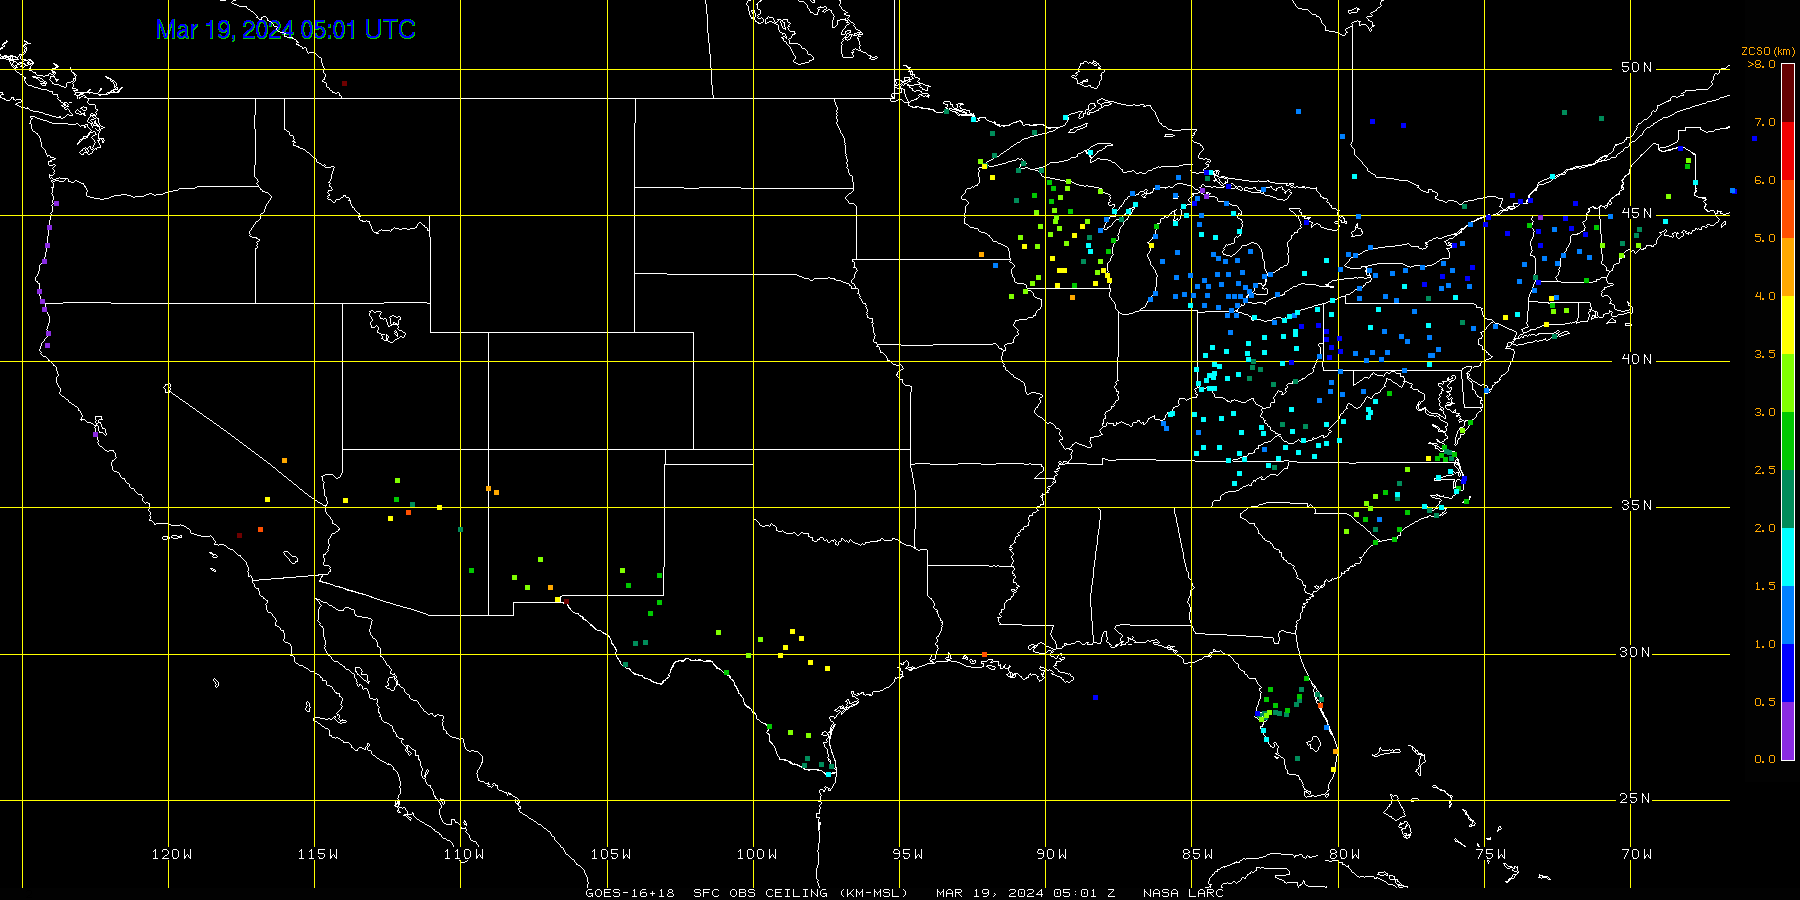Click the 40 N latitude label

coord(1637,359)
